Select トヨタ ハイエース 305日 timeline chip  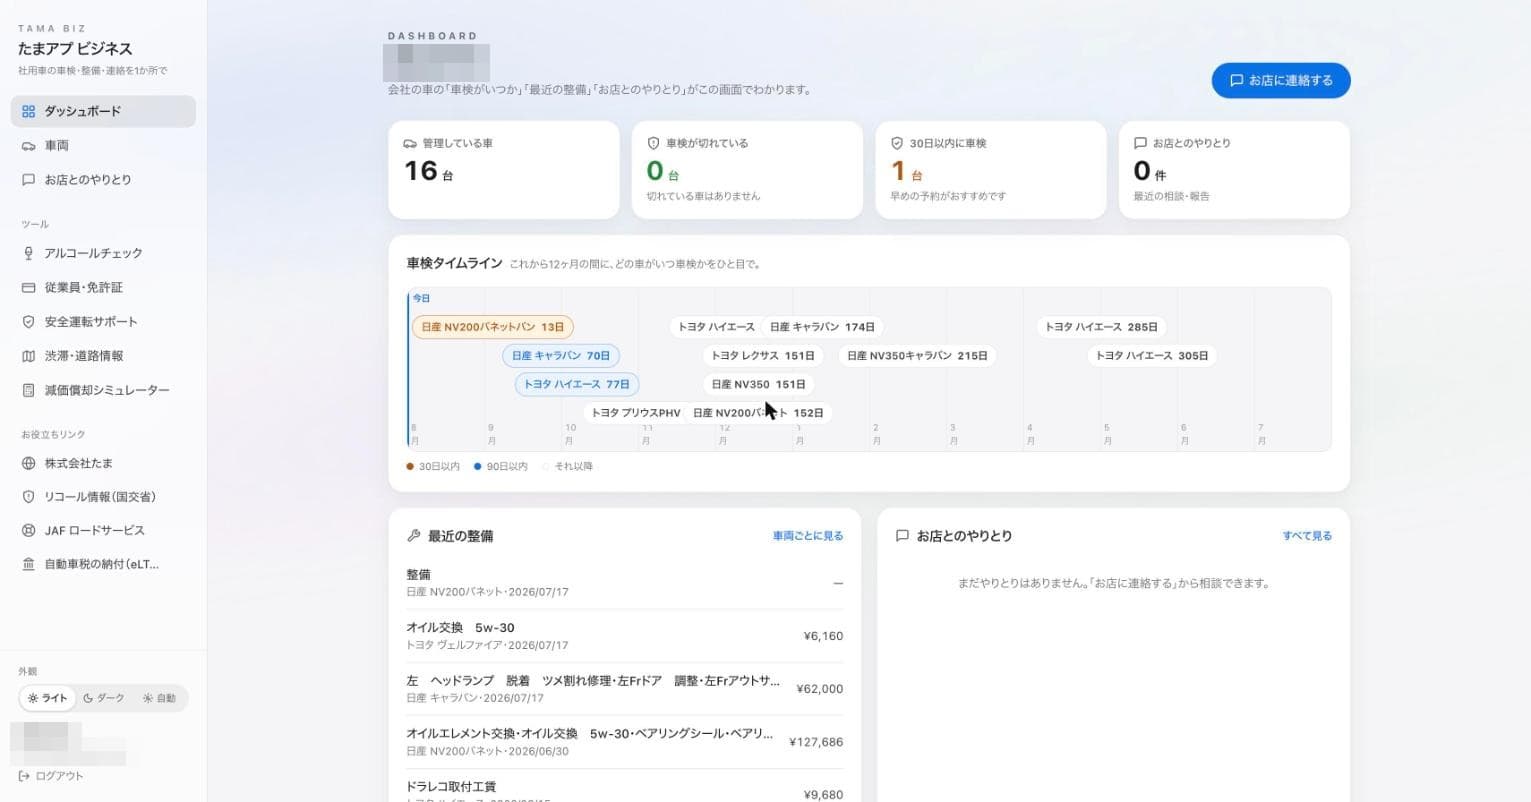pos(1151,355)
